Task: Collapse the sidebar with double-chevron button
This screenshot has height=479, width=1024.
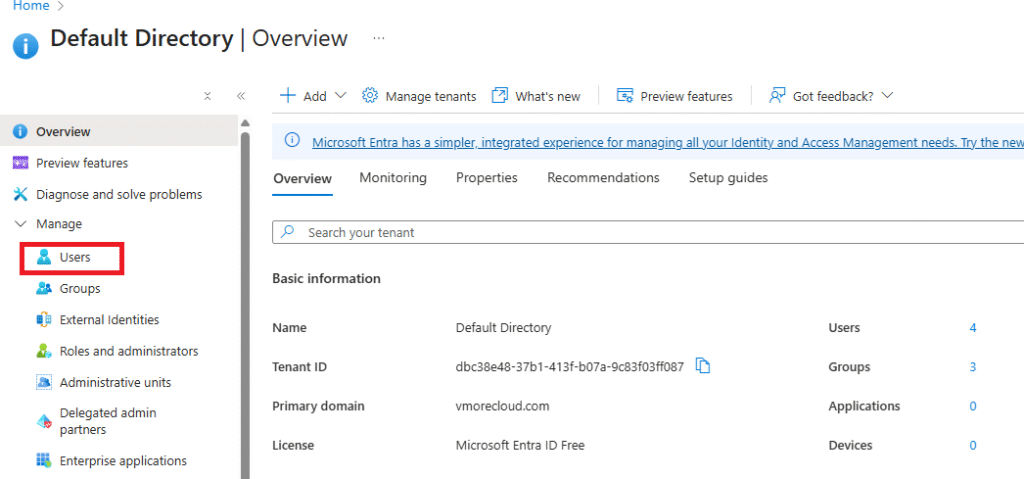Action: 241,96
